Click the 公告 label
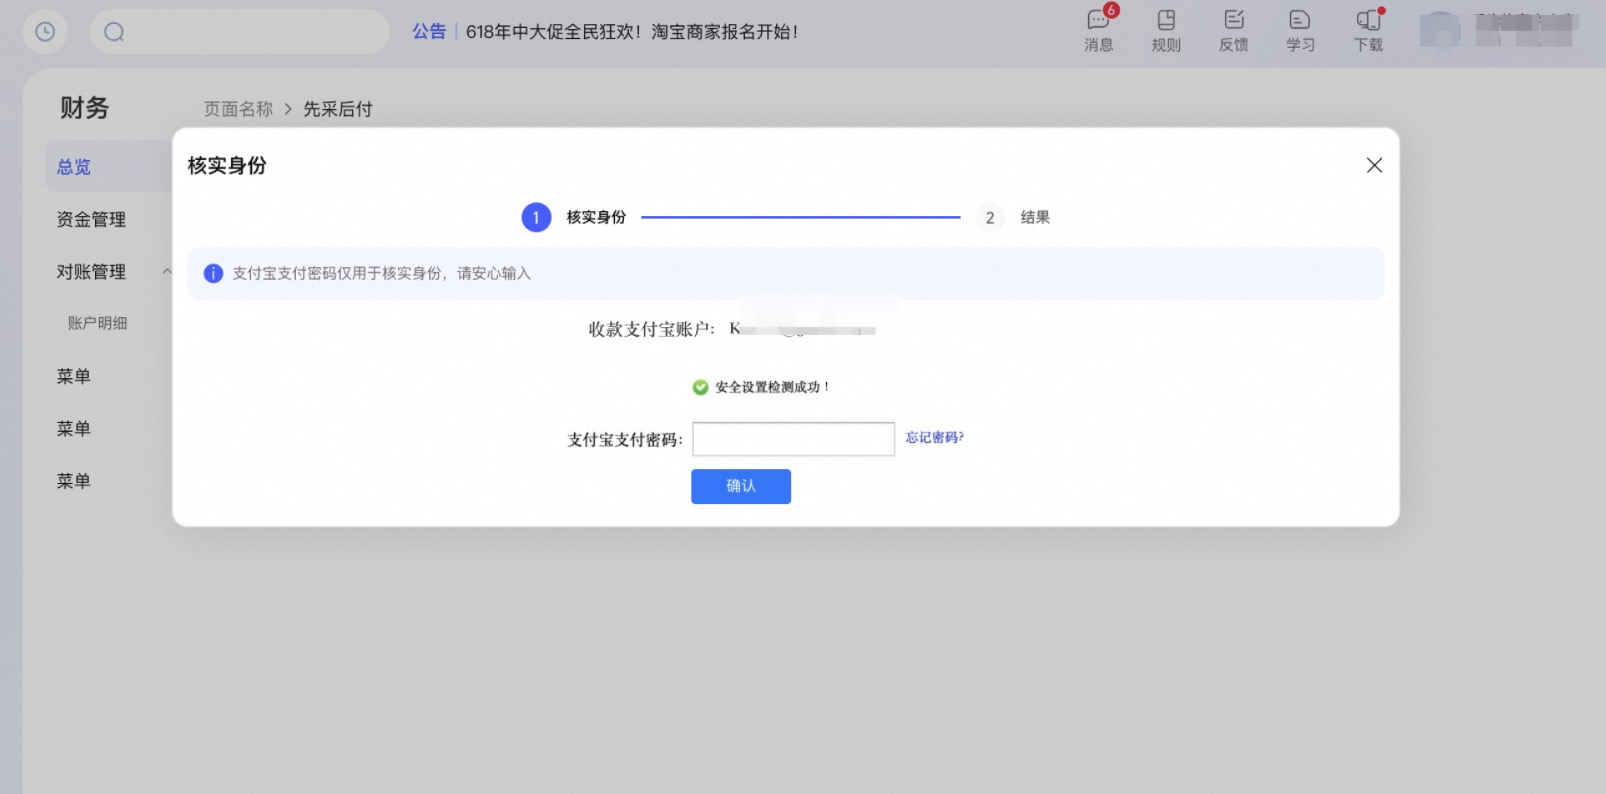The image size is (1606, 794). 429,32
